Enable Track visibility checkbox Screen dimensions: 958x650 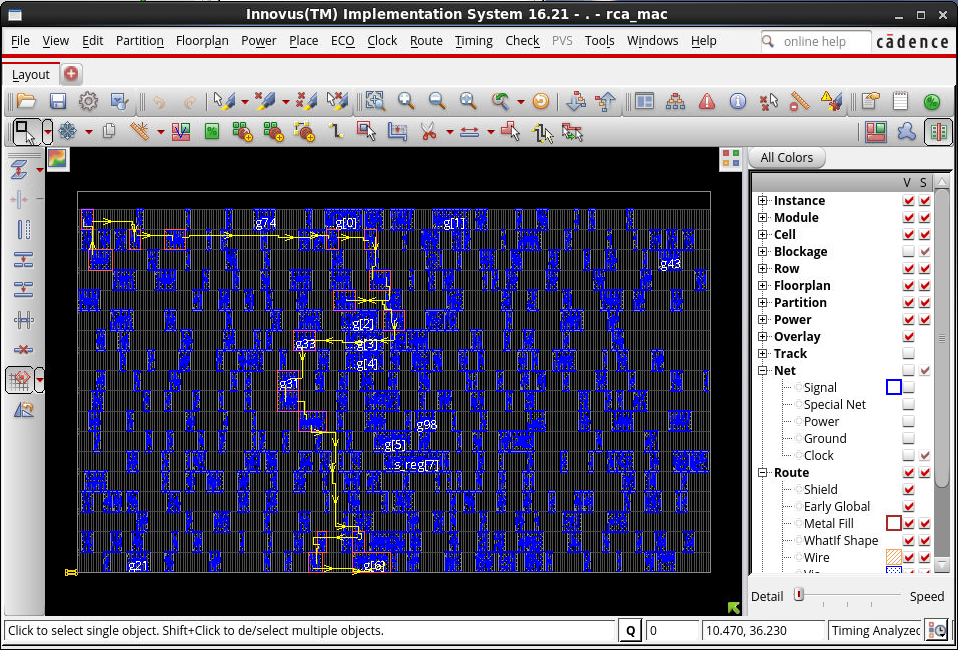tap(909, 353)
